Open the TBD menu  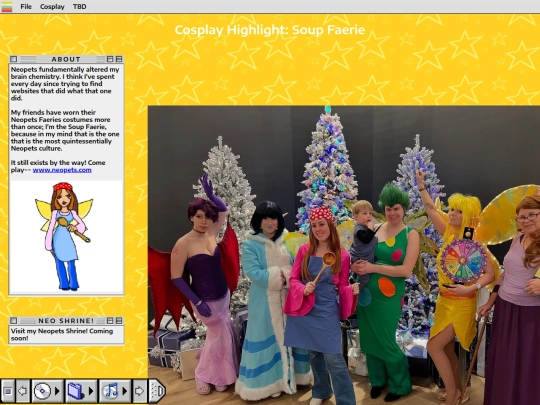(x=80, y=7)
